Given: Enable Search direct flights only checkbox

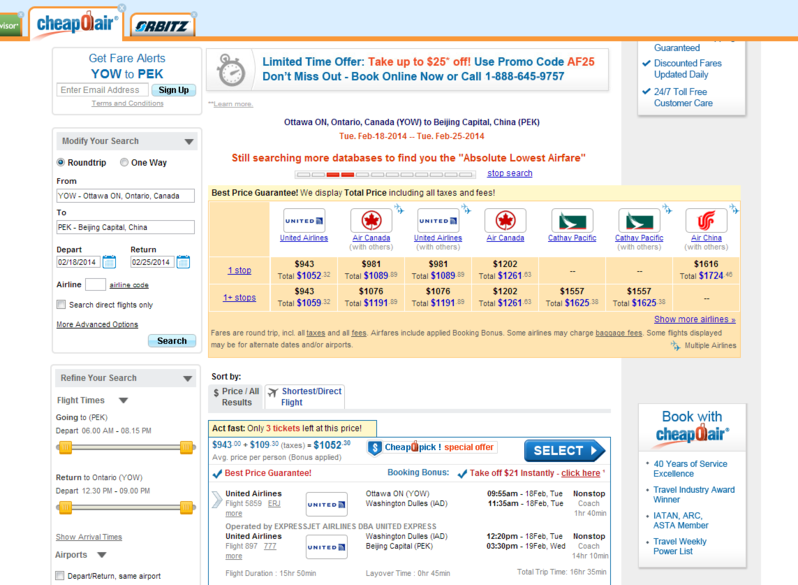Looking at the screenshot, I should [62, 305].
